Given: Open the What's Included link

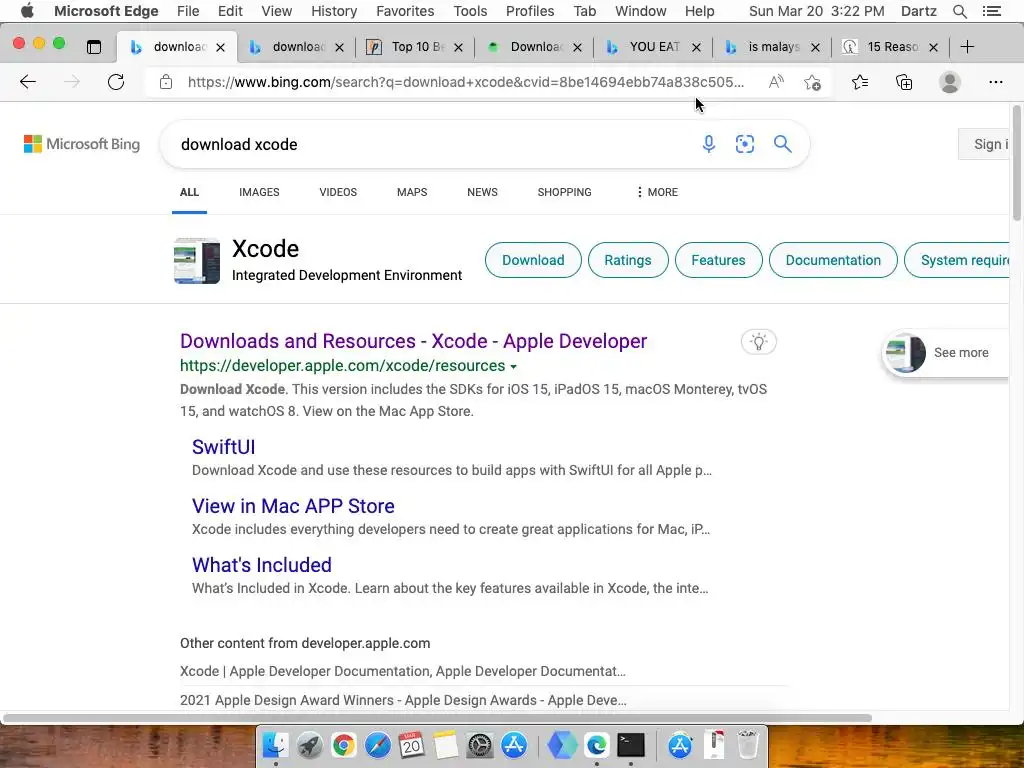Looking at the screenshot, I should pos(262,565).
